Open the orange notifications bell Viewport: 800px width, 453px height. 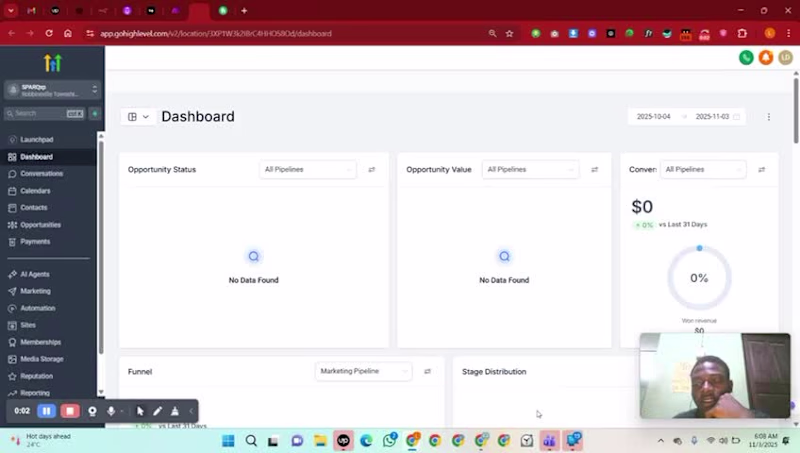click(766, 58)
